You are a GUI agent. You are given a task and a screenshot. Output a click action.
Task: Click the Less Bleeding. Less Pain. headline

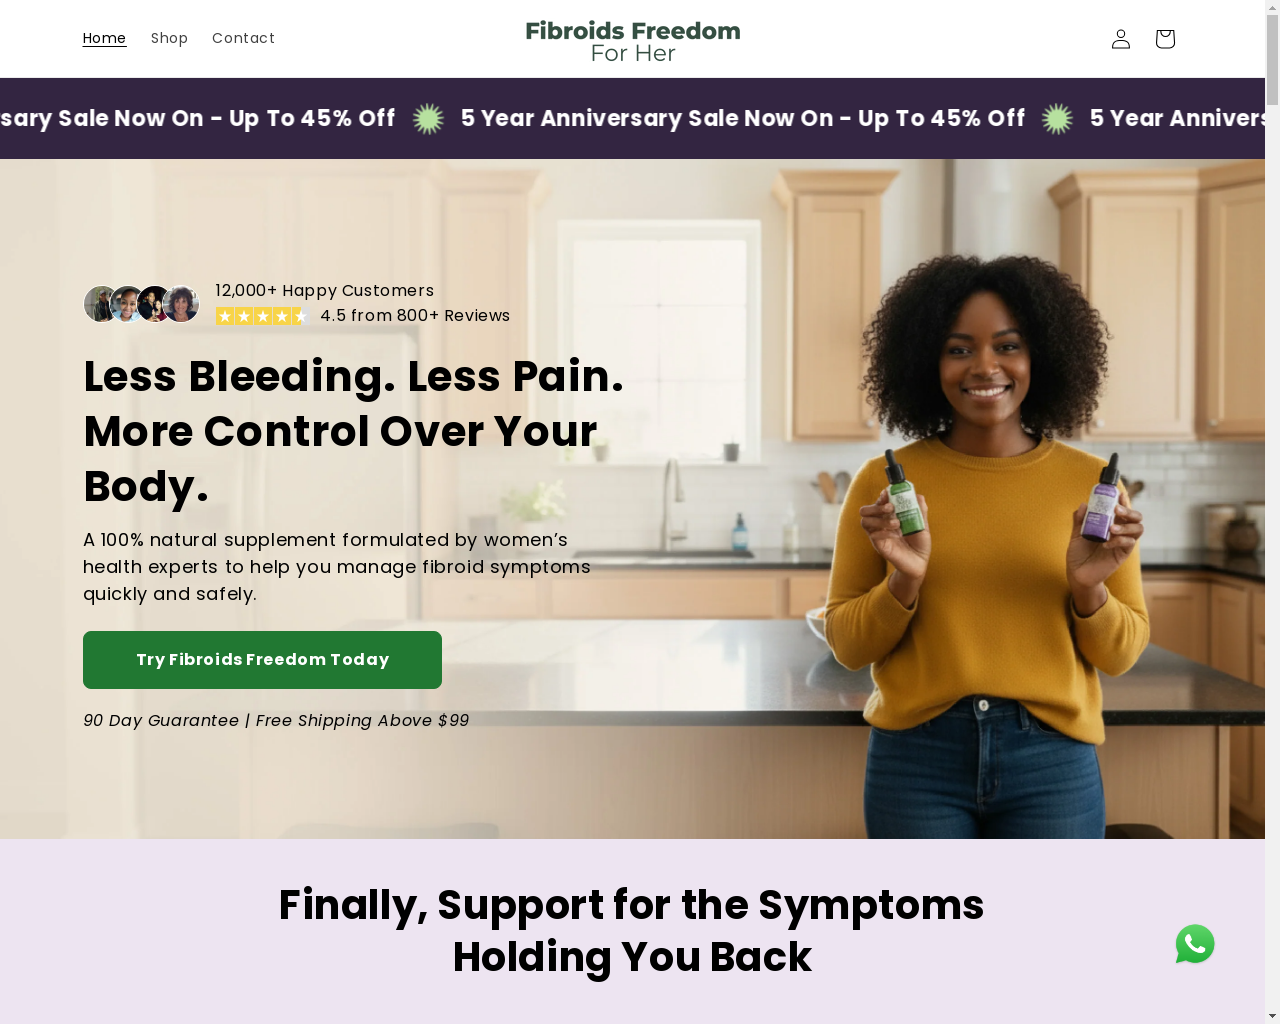(353, 431)
